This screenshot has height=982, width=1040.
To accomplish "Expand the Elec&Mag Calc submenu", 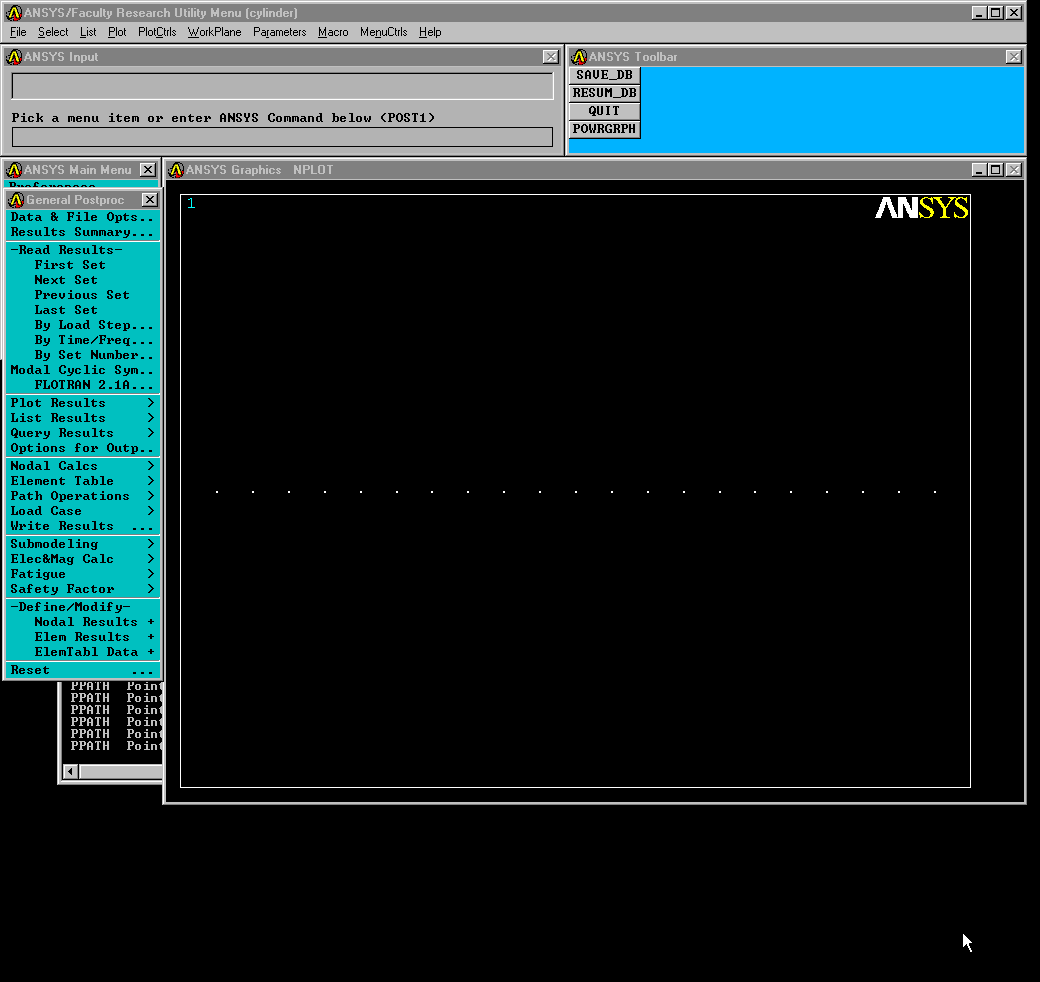I will (x=82, y=559).
